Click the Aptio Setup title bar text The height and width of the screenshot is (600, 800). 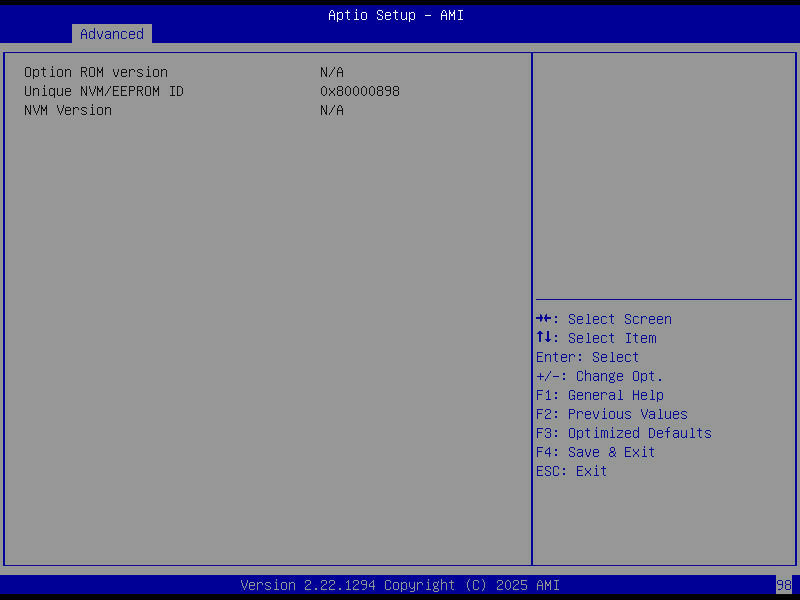(395, 14)
